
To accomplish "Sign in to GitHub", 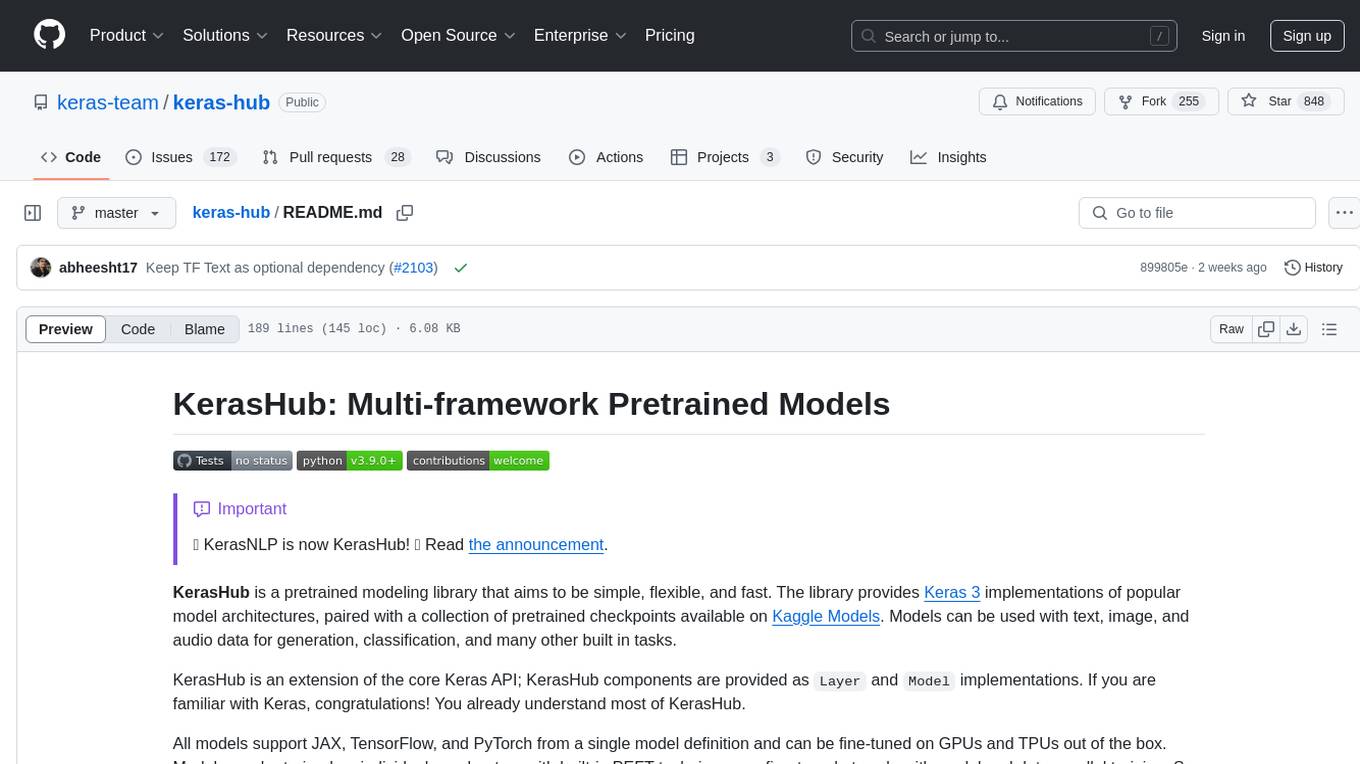I will point(1223,36).
